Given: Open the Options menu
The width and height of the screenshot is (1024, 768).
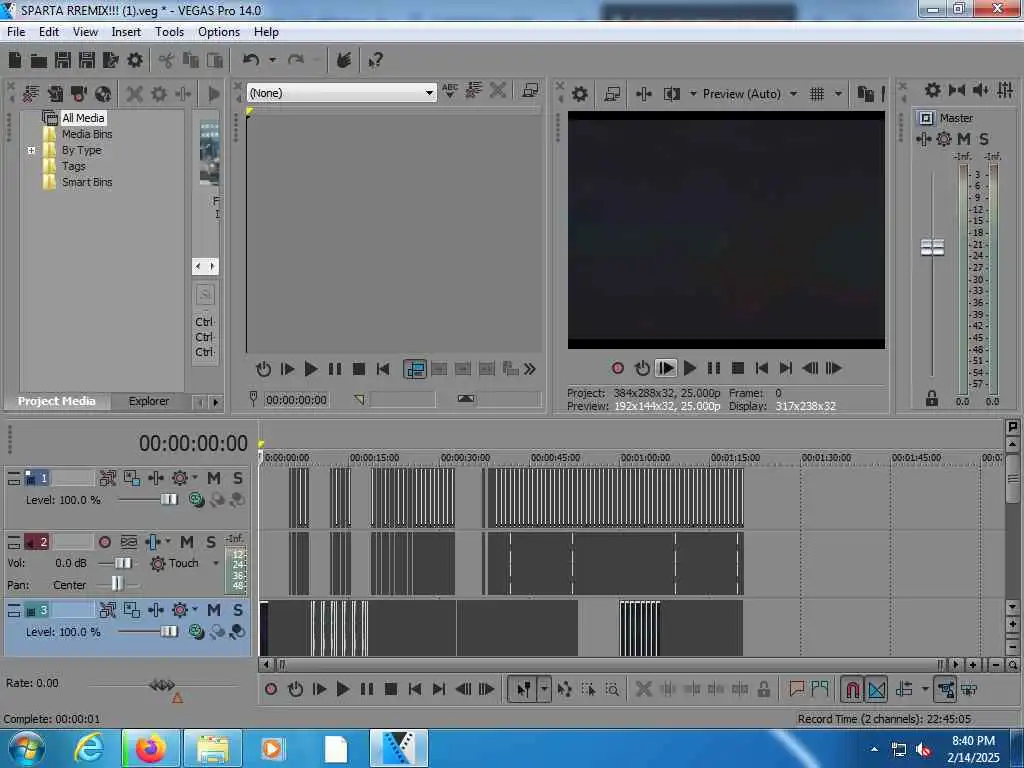Looking at the screenshot, I should coord(219,32).
